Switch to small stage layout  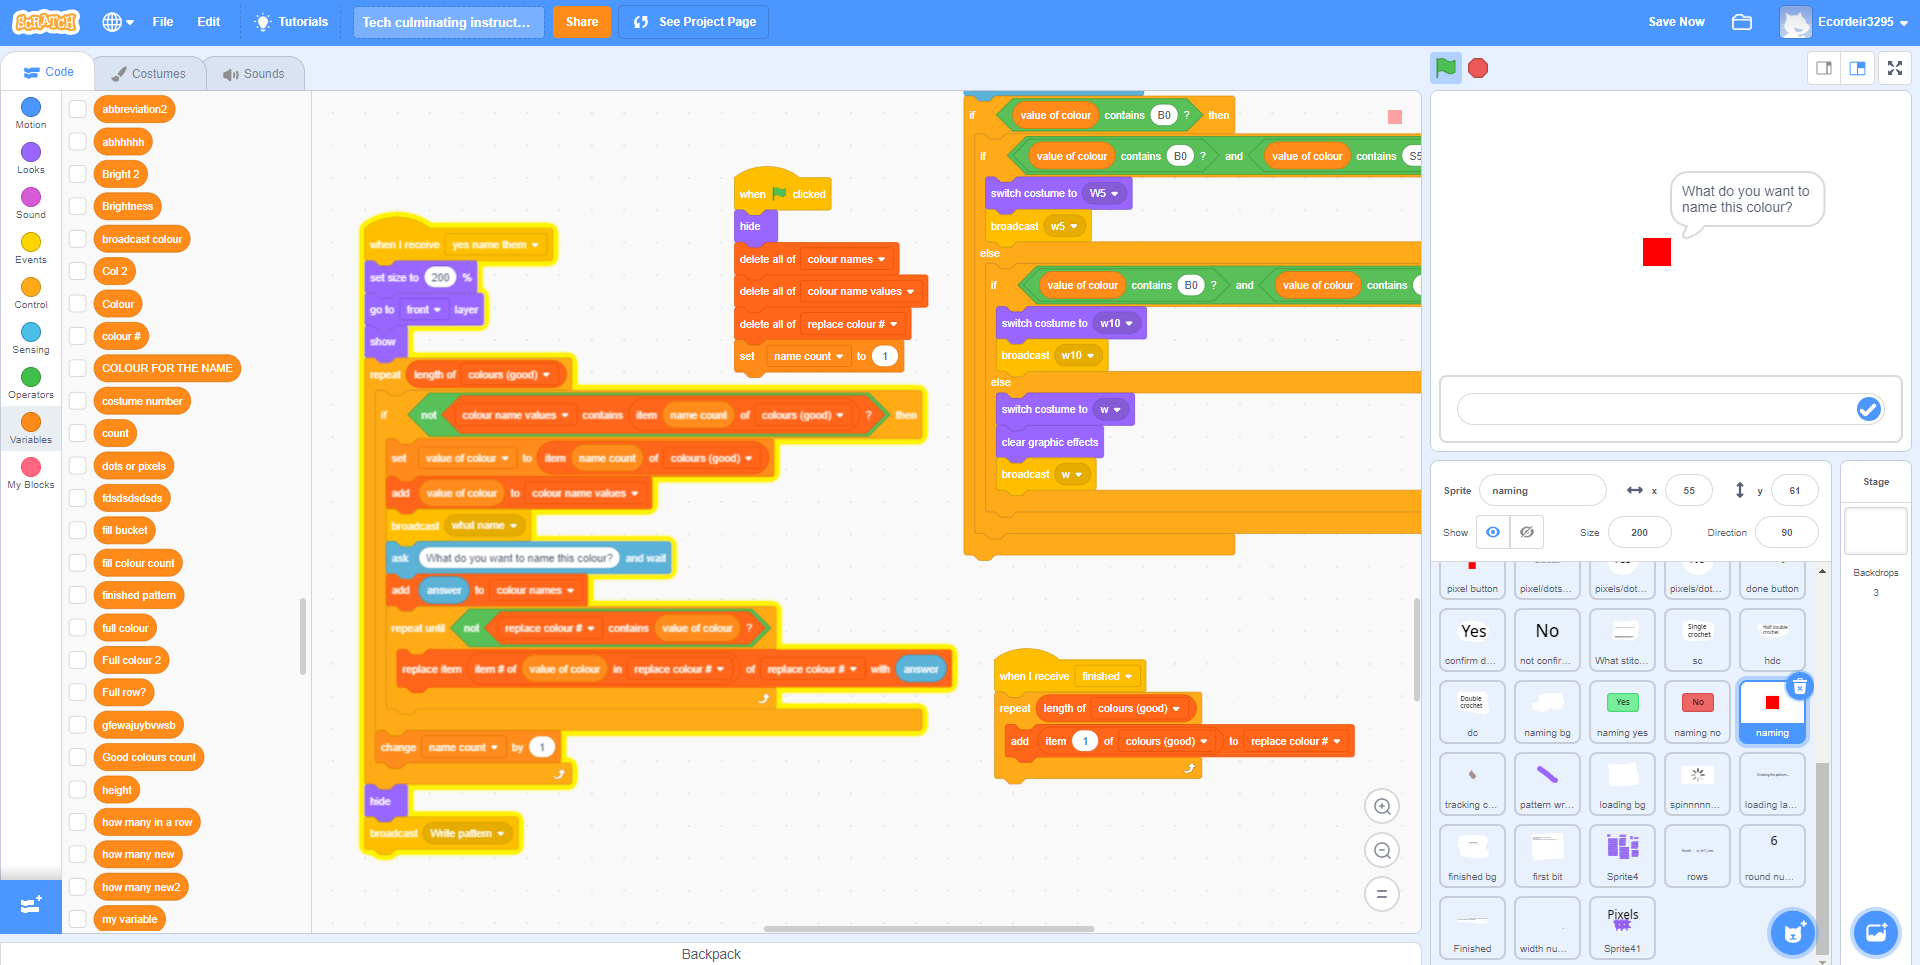coord(1824,68)
